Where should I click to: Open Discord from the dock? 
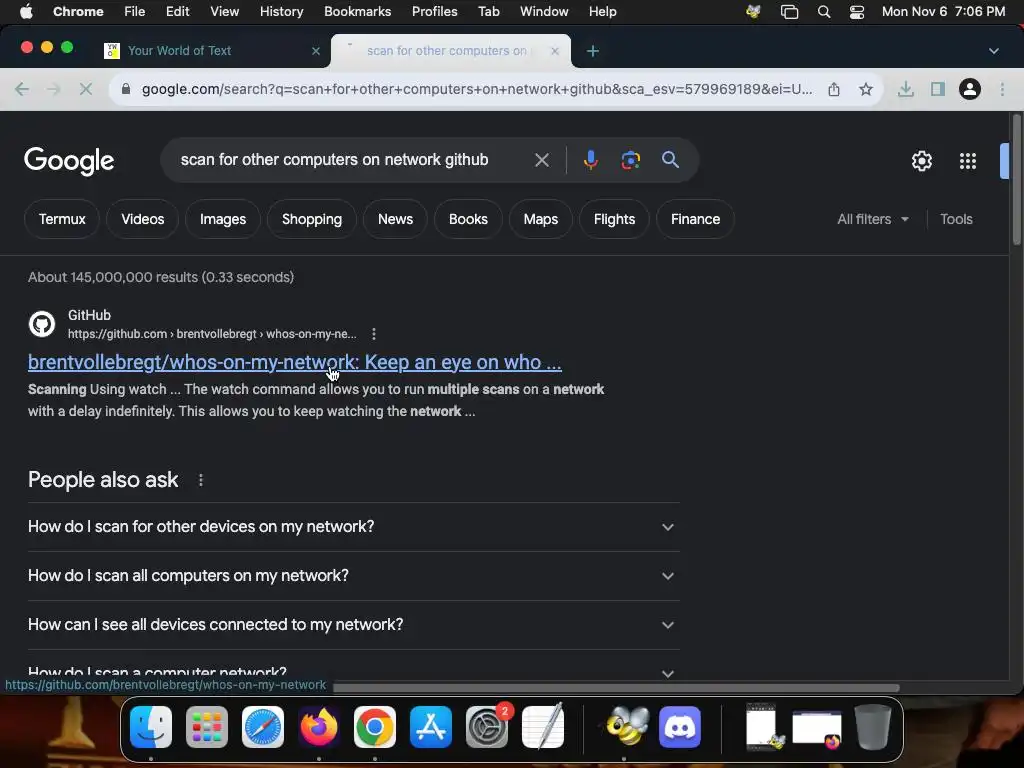point(680,726)
